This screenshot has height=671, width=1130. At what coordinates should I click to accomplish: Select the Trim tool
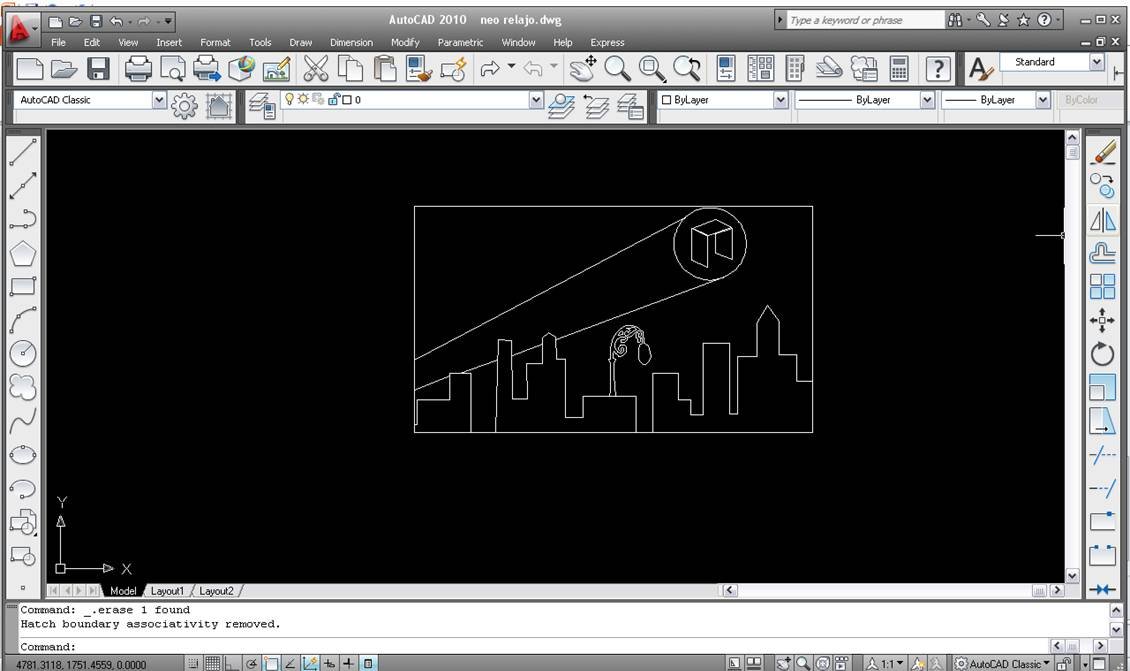pos(1103,455)
